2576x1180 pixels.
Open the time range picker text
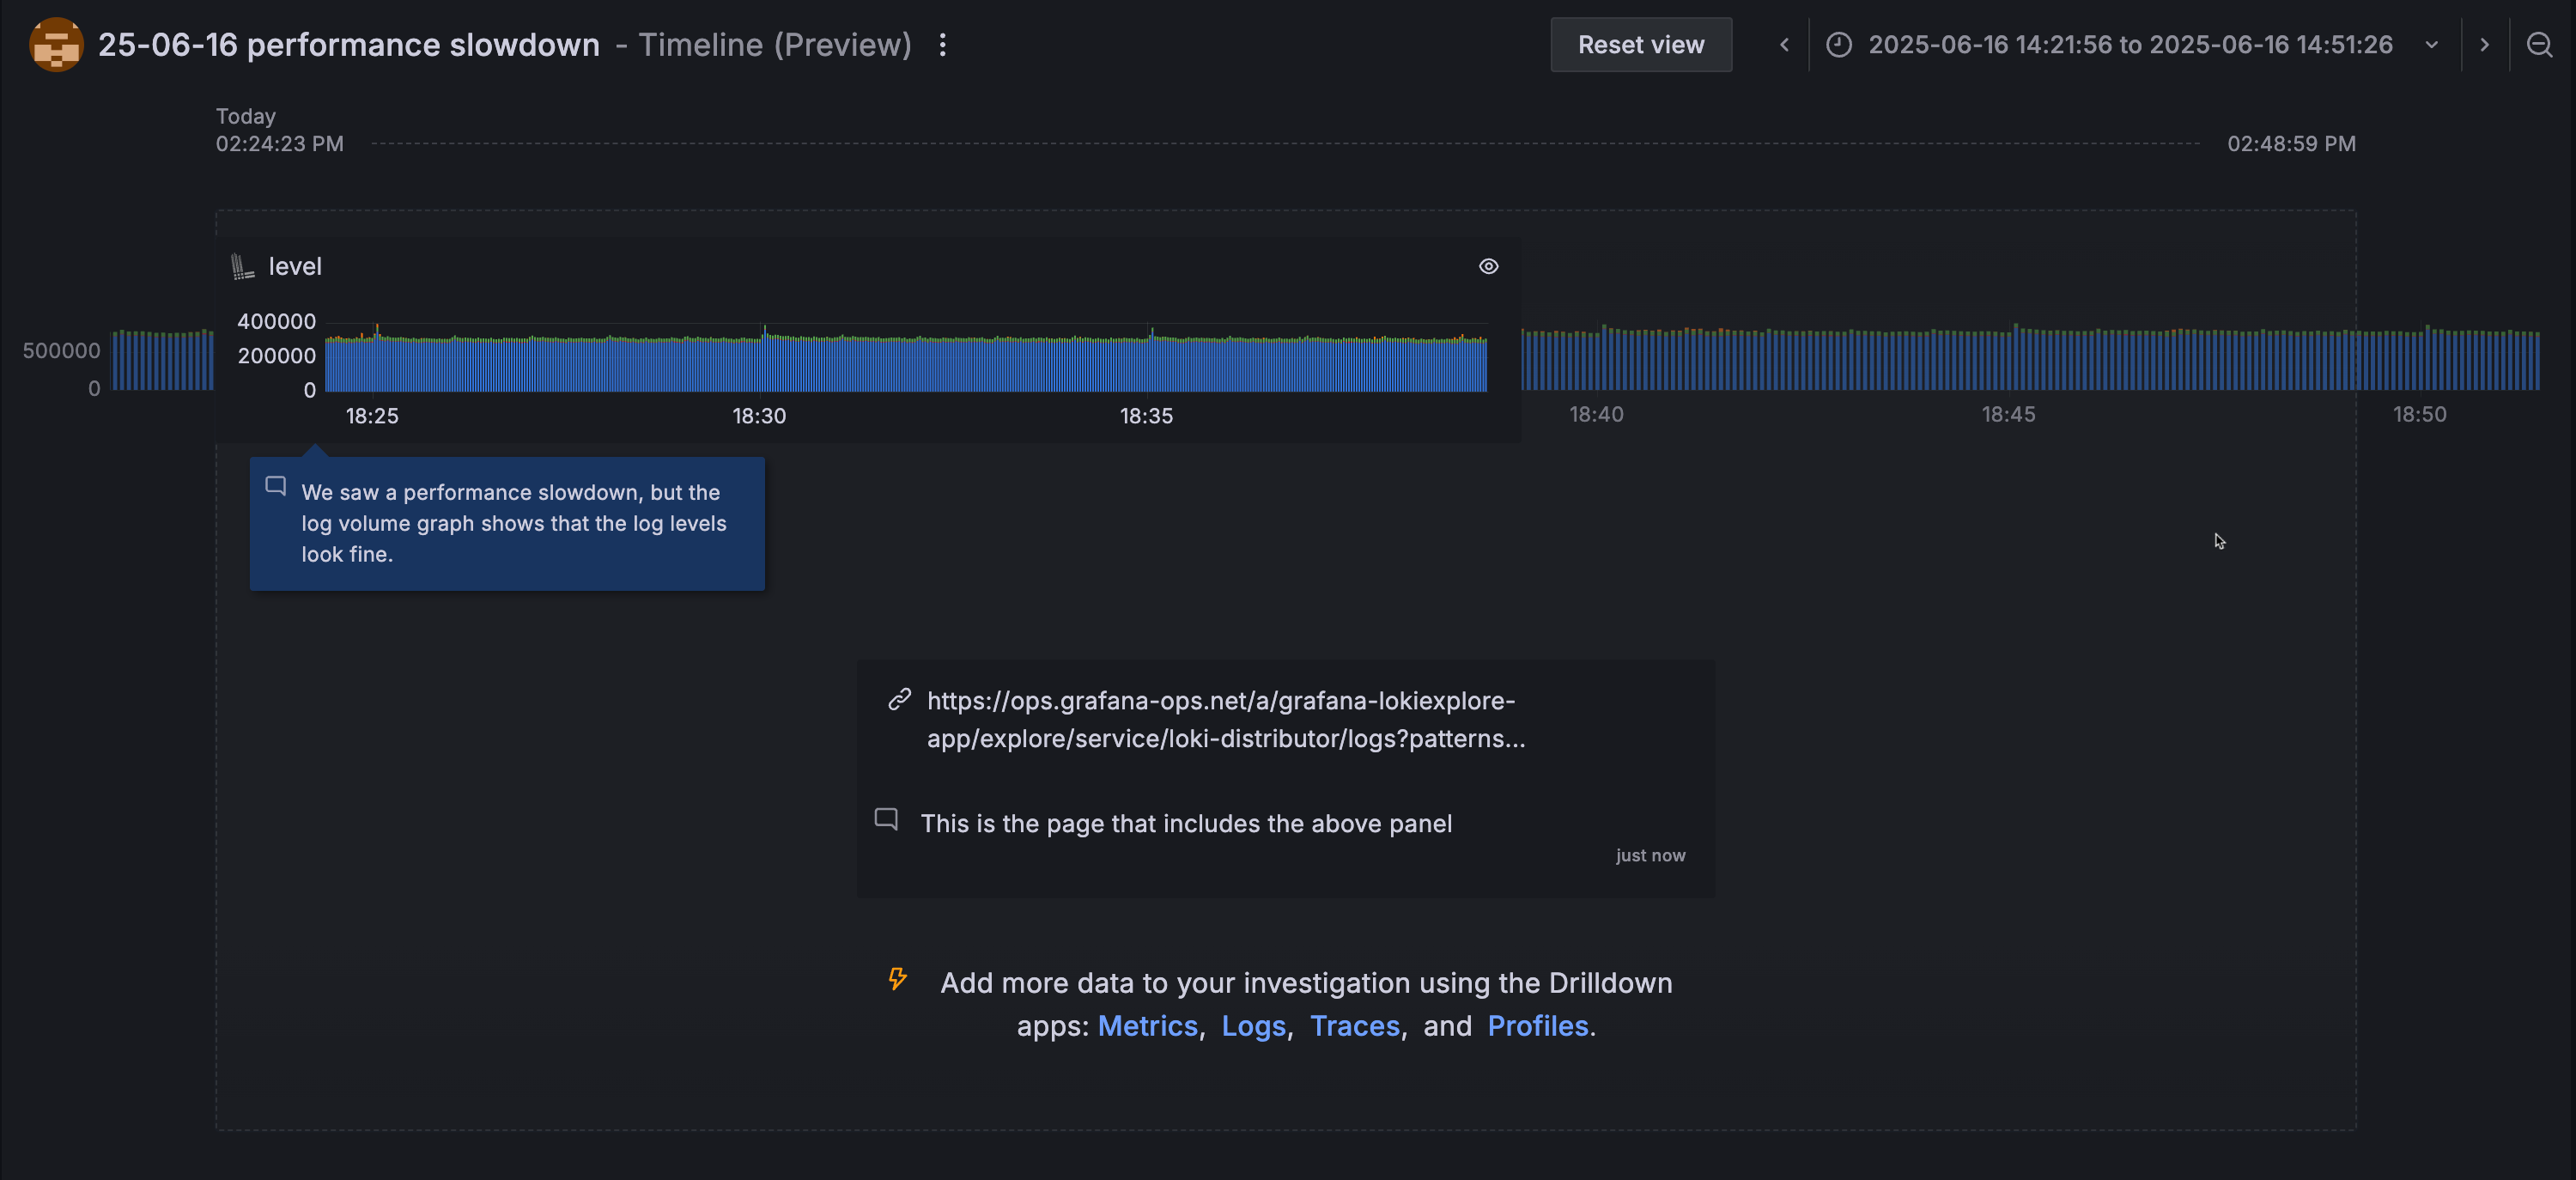pyautogui.click(x=2130, y=45)
